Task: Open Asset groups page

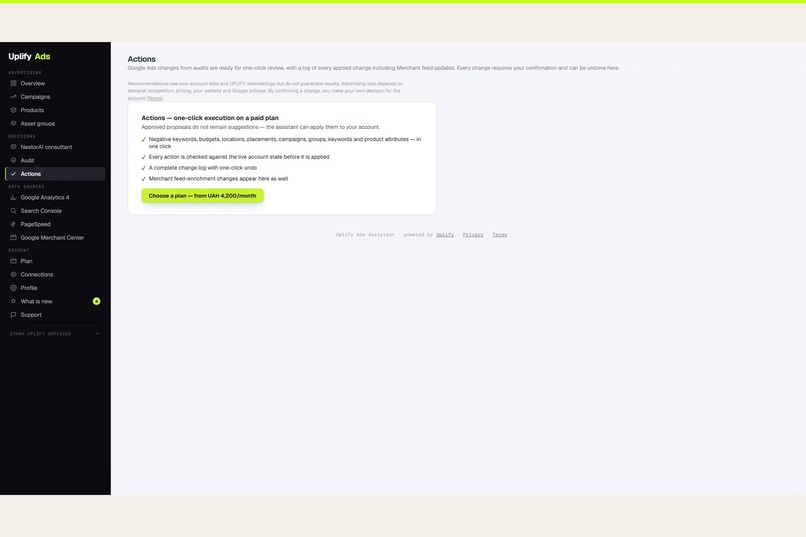Action: (x=55, y=123)
